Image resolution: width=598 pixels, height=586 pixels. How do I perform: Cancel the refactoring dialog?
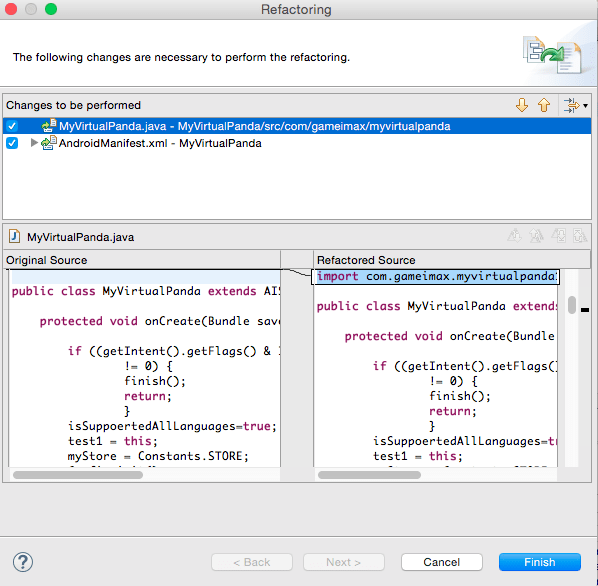(442, 562)
